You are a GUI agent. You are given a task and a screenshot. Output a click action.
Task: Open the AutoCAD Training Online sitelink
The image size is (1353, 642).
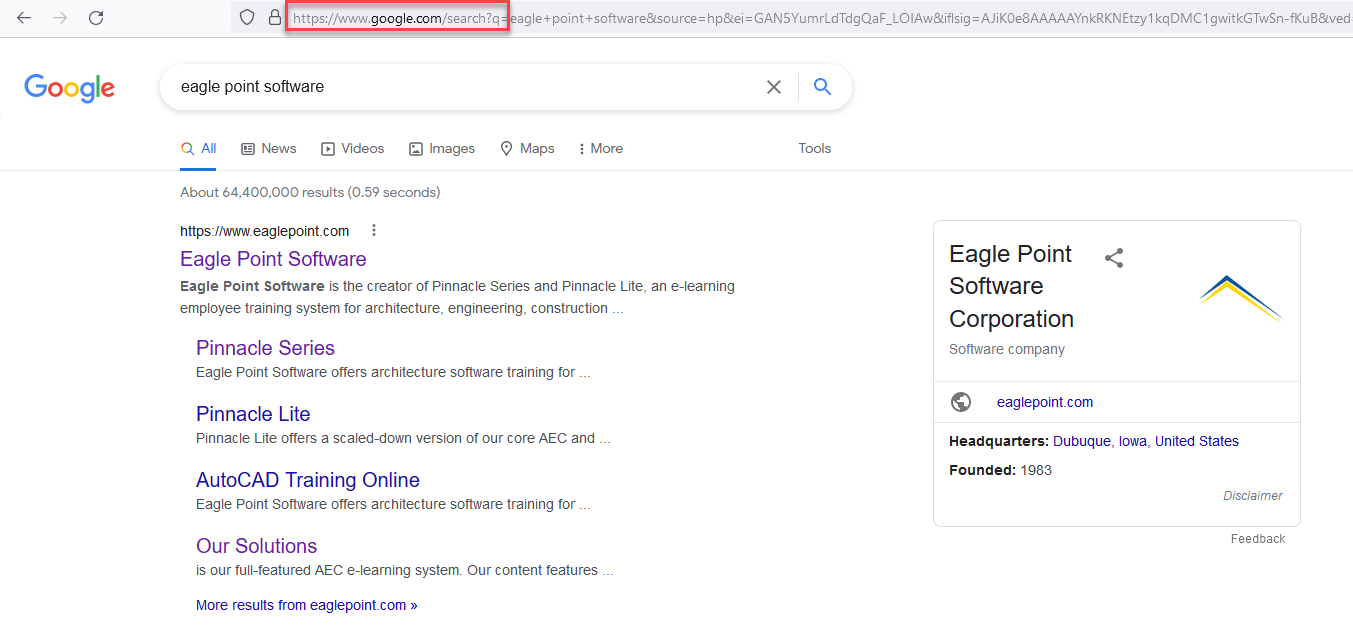tap(308, 480)
